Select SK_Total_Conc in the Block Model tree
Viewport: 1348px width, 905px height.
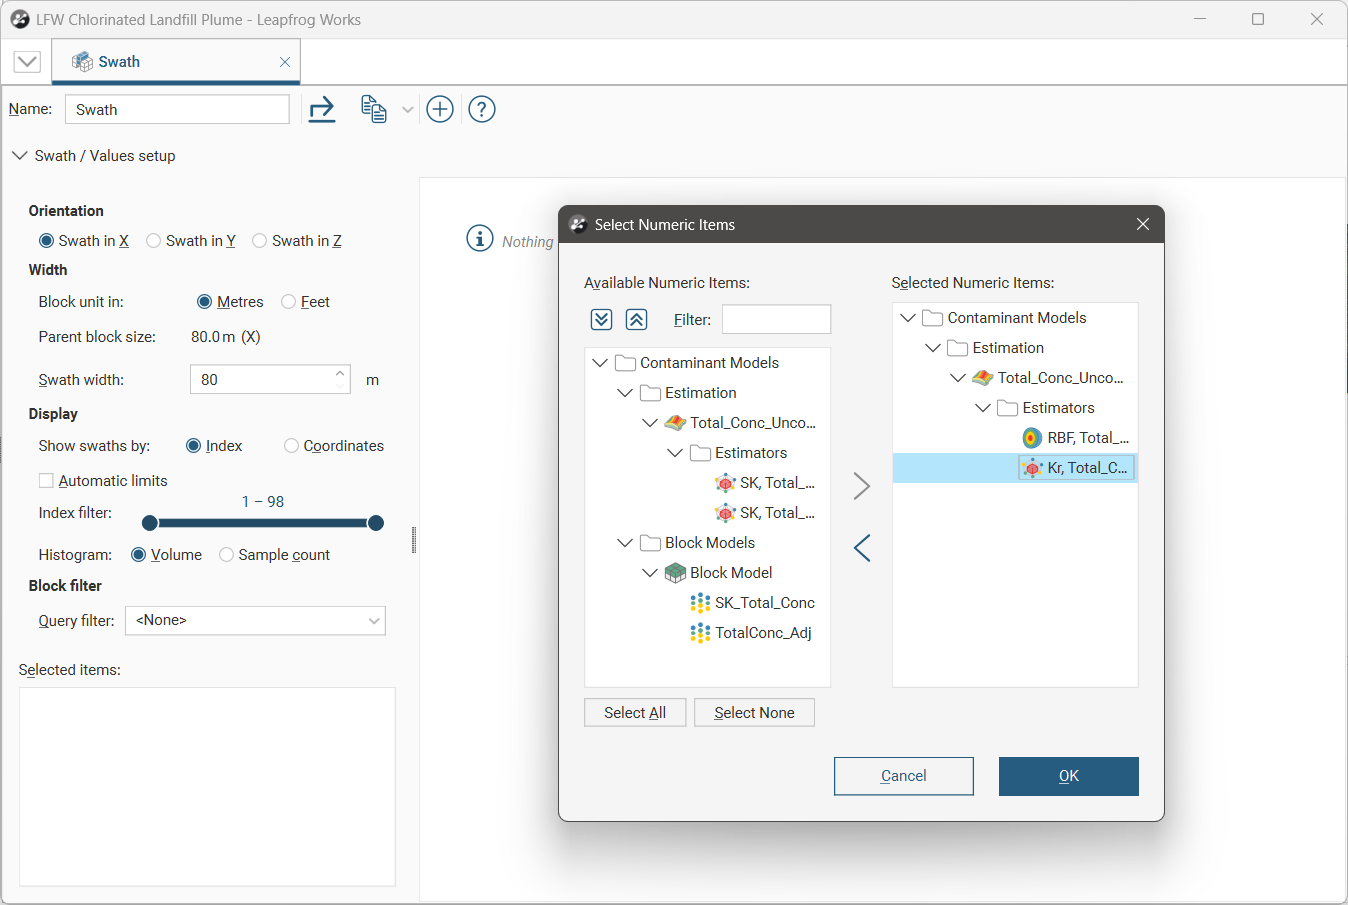(x=764, y=603)
